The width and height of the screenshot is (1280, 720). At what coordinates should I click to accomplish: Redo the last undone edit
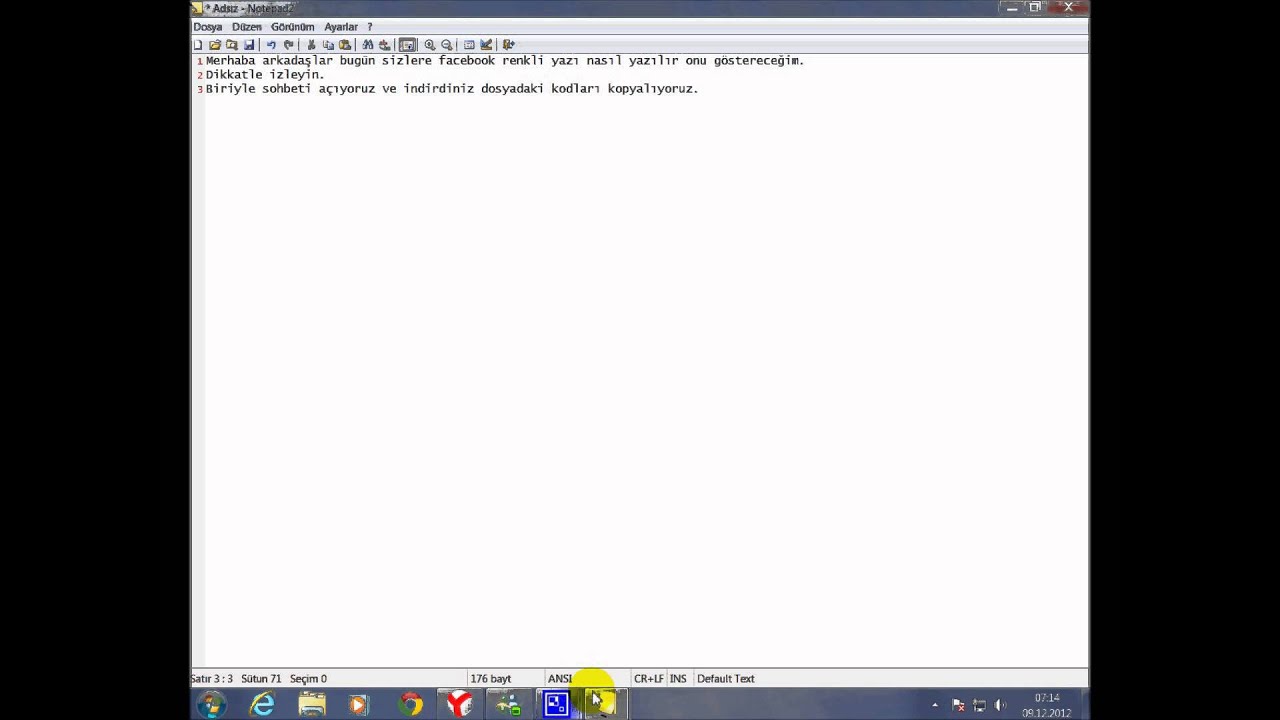pyautogui.click(x=289, y=45)
